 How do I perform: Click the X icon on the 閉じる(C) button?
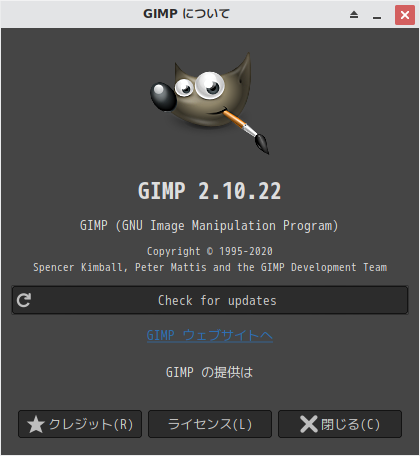(x=309, y=424)
